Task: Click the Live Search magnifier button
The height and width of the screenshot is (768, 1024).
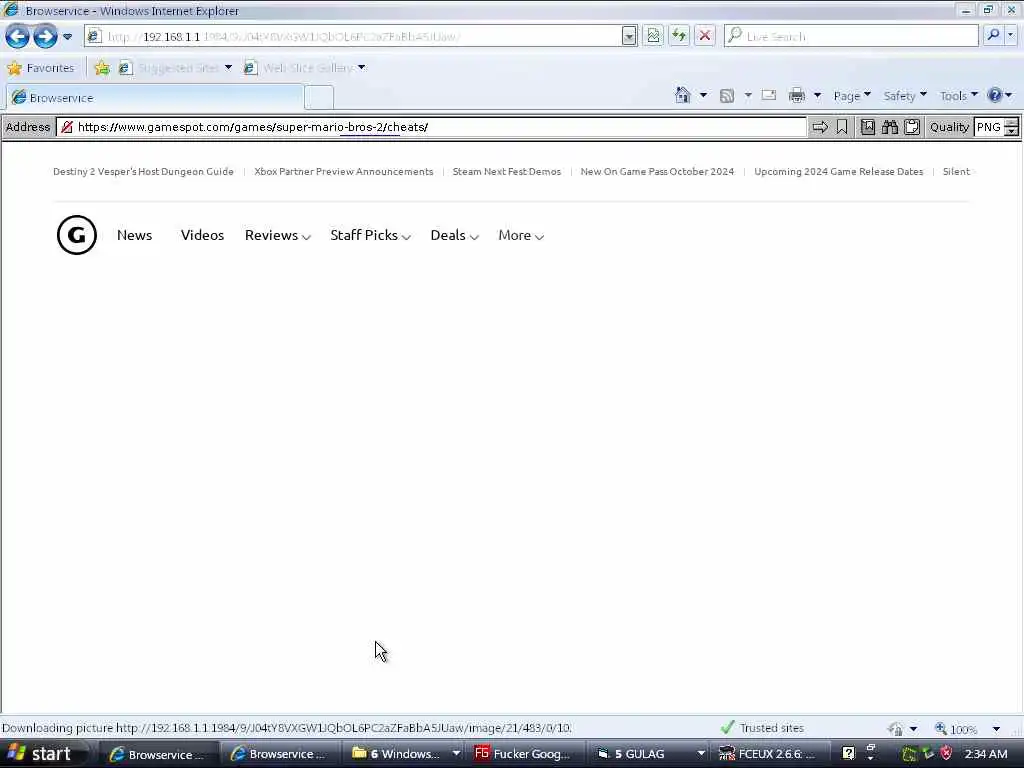Action: (993, 35)
